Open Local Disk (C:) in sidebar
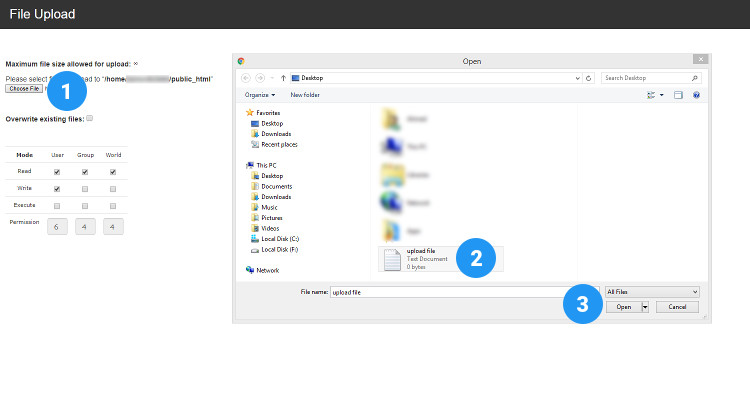750x400 pixels. click(275, 239)
